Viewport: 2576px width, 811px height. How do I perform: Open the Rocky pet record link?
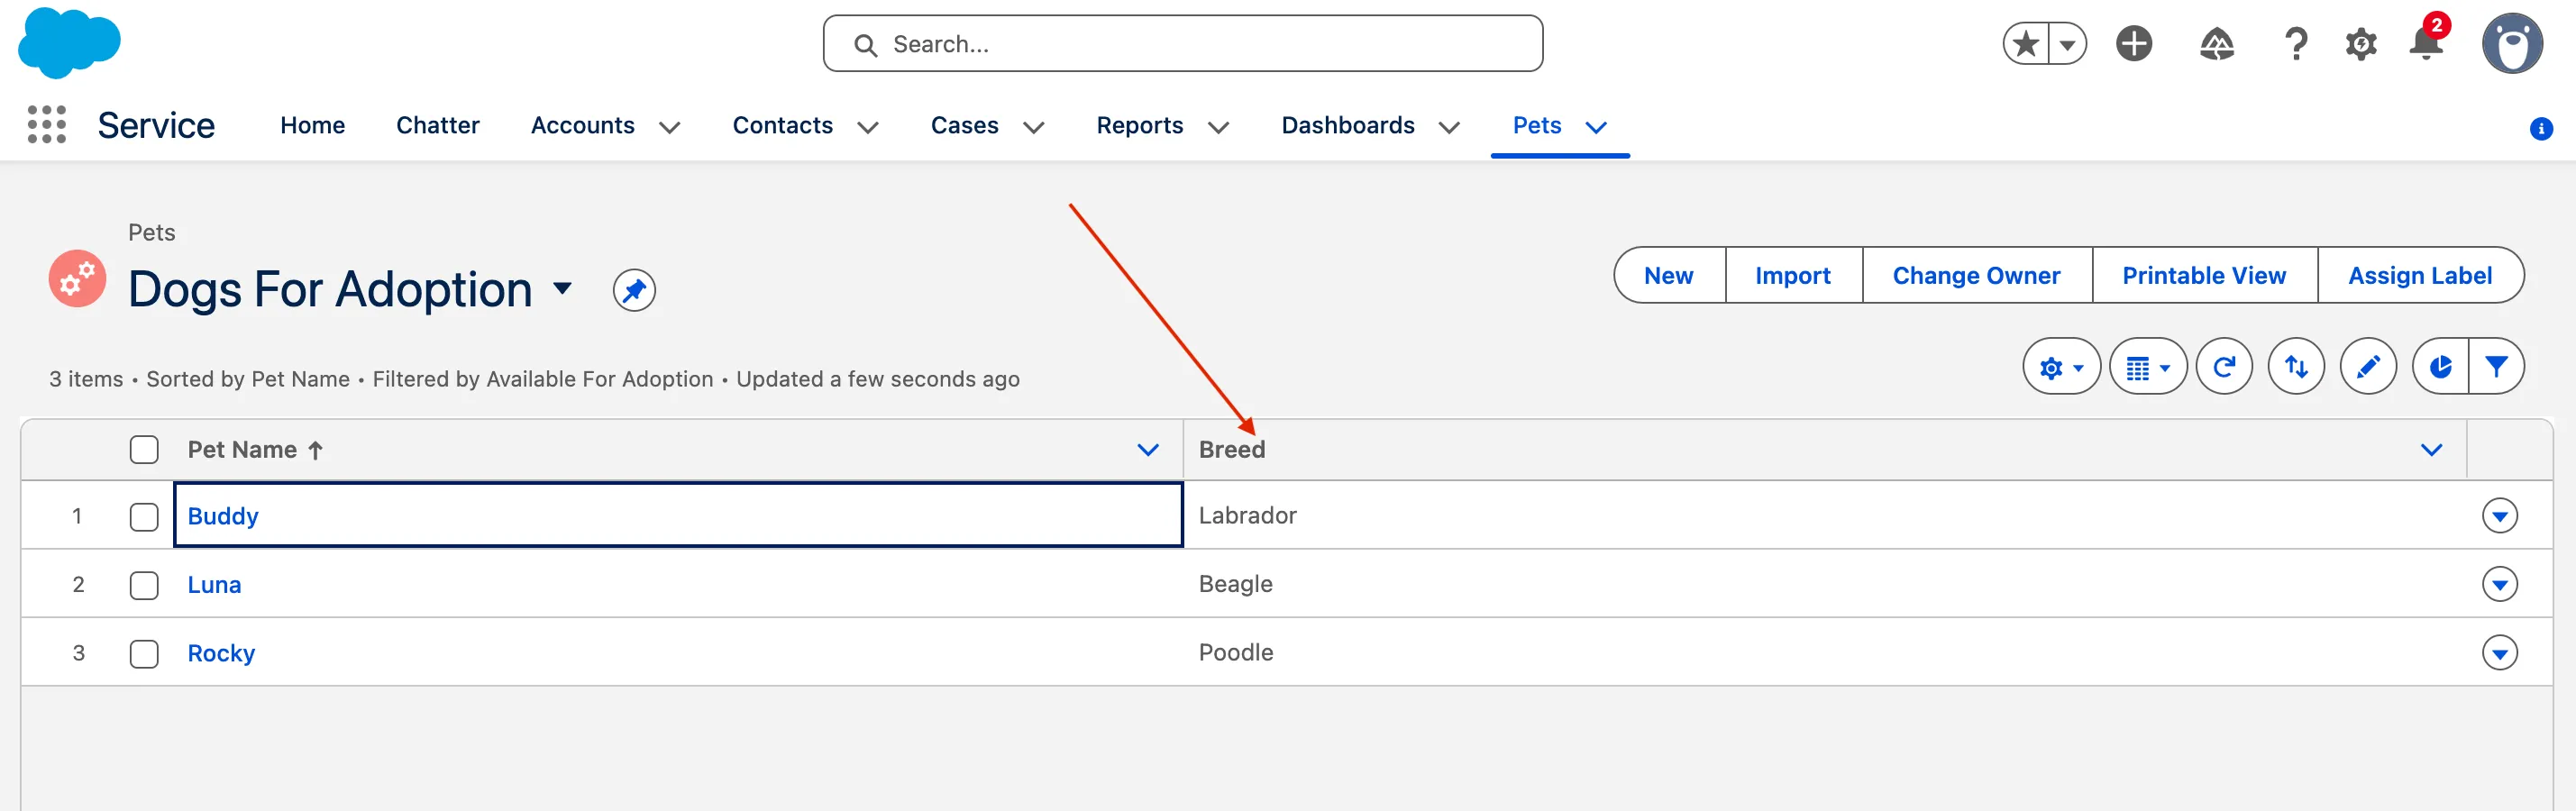tap(221, 653)
